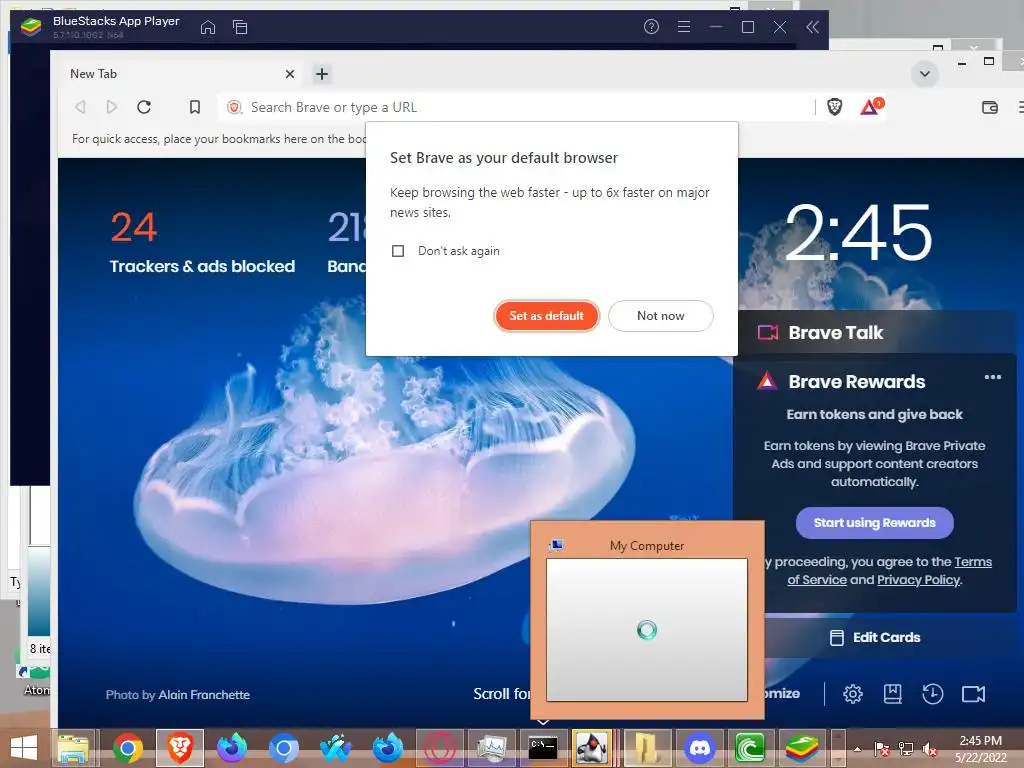
Task: Open Discord from the taskbar
Action: [x=699, y=748]
